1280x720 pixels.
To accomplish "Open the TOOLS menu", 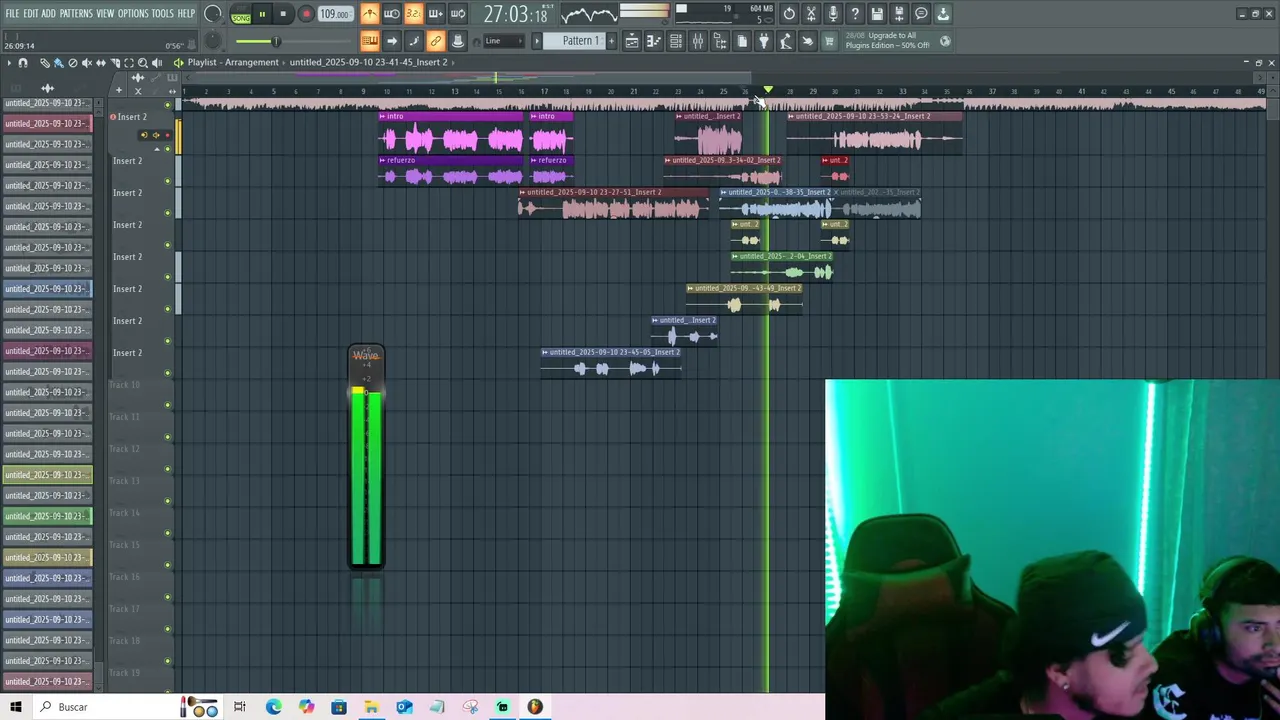I will point(163,13).
